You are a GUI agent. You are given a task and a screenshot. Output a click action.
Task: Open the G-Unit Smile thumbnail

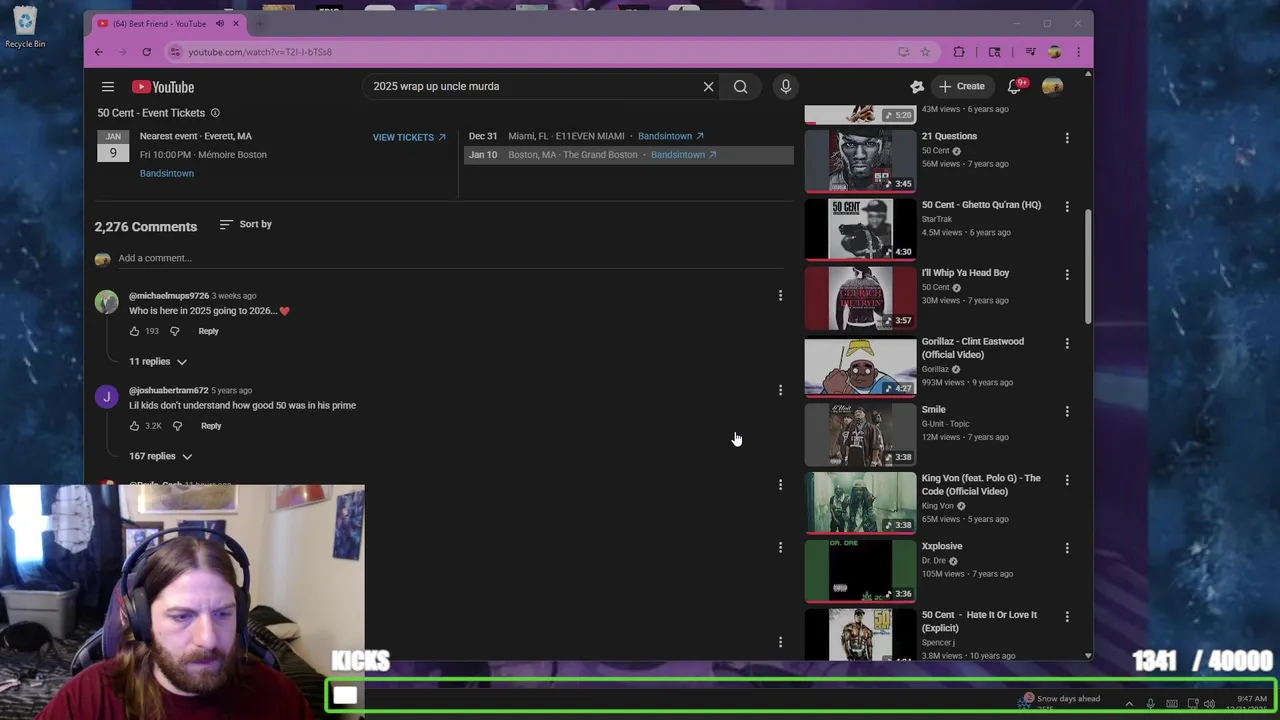pos(860,434)
